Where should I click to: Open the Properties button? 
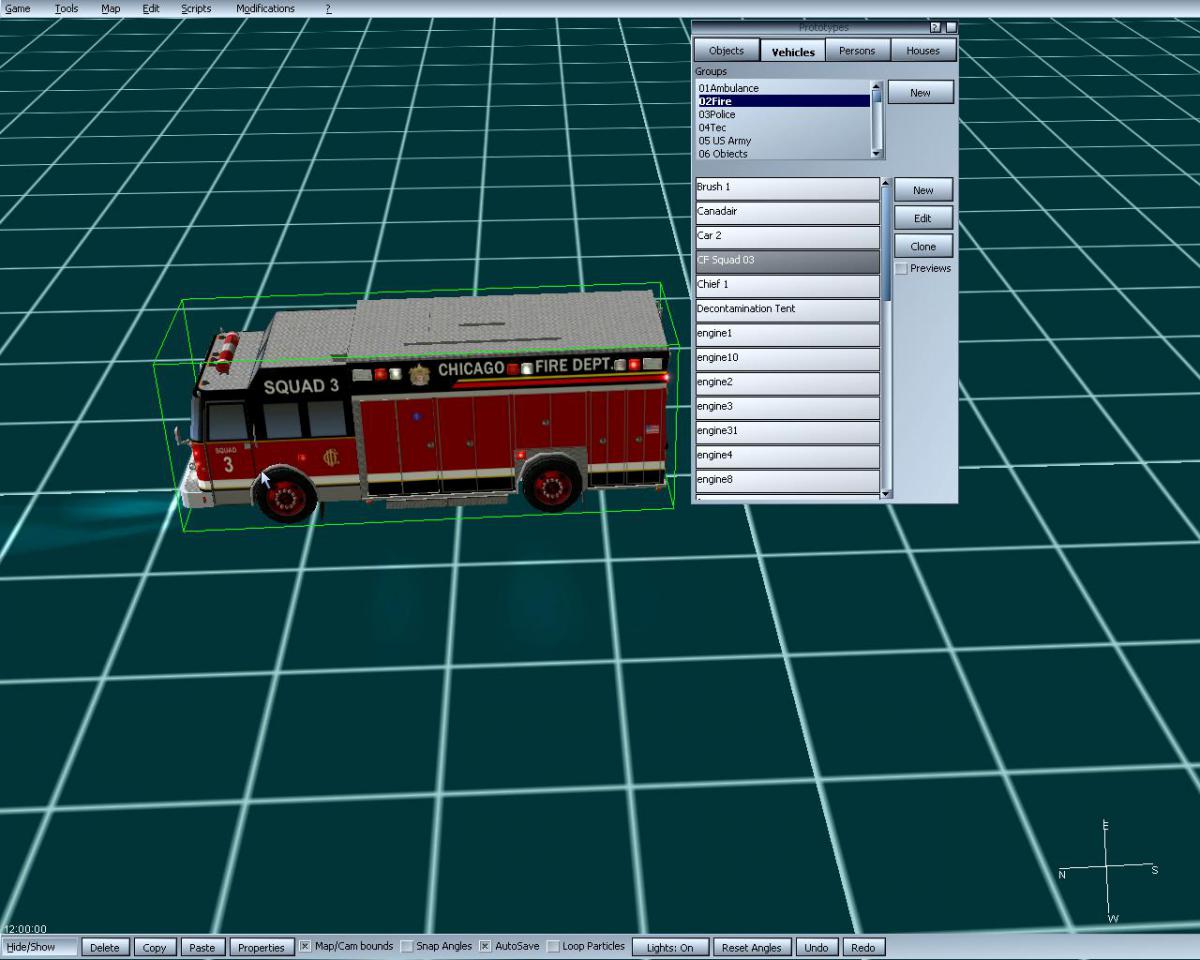pyautogui.click(x=261, y=947)
